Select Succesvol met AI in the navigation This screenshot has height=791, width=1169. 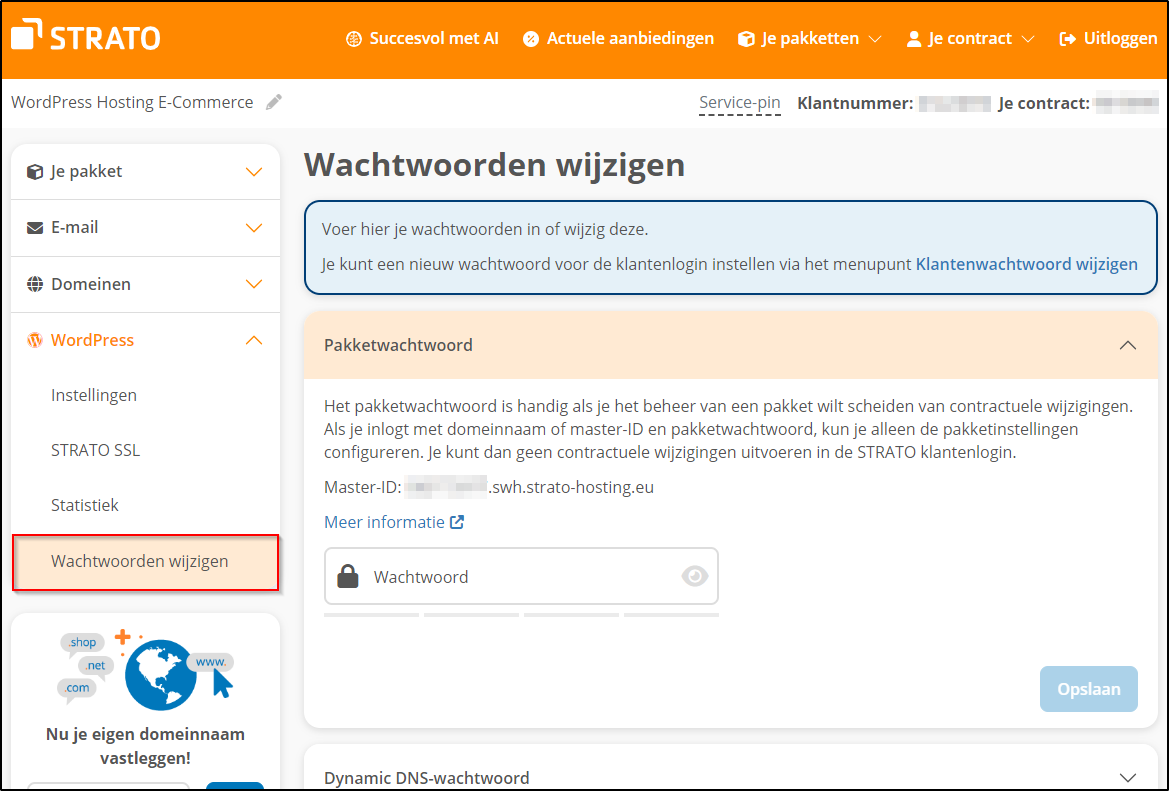434,38
